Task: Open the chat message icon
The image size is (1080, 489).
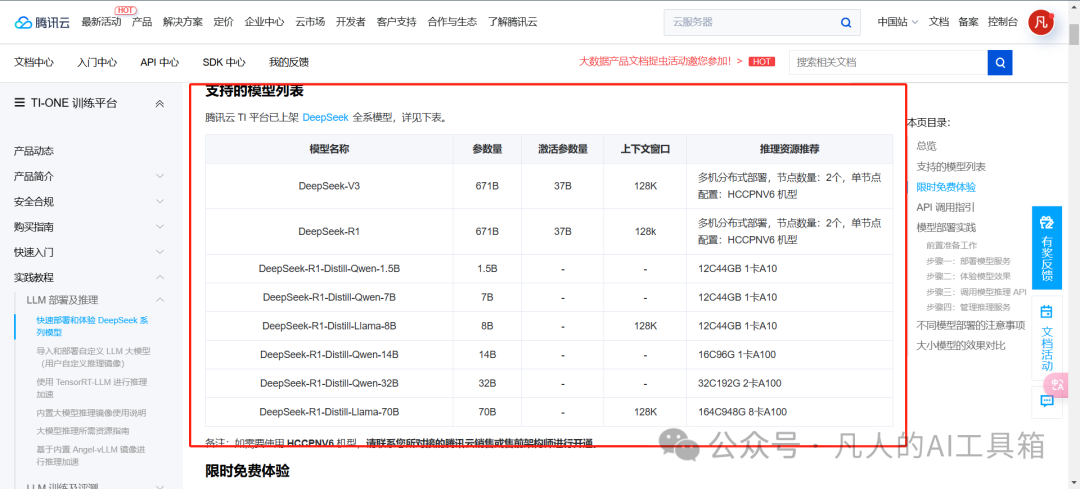Action: coord(1046,402)
